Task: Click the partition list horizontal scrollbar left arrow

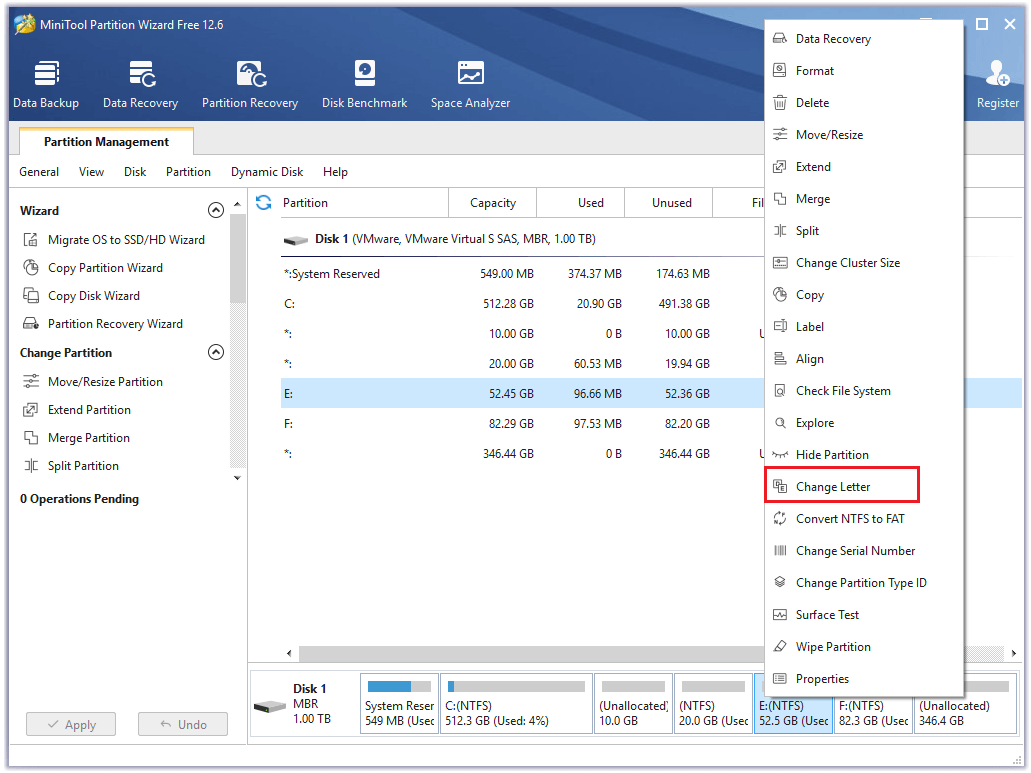Action: 289,653
